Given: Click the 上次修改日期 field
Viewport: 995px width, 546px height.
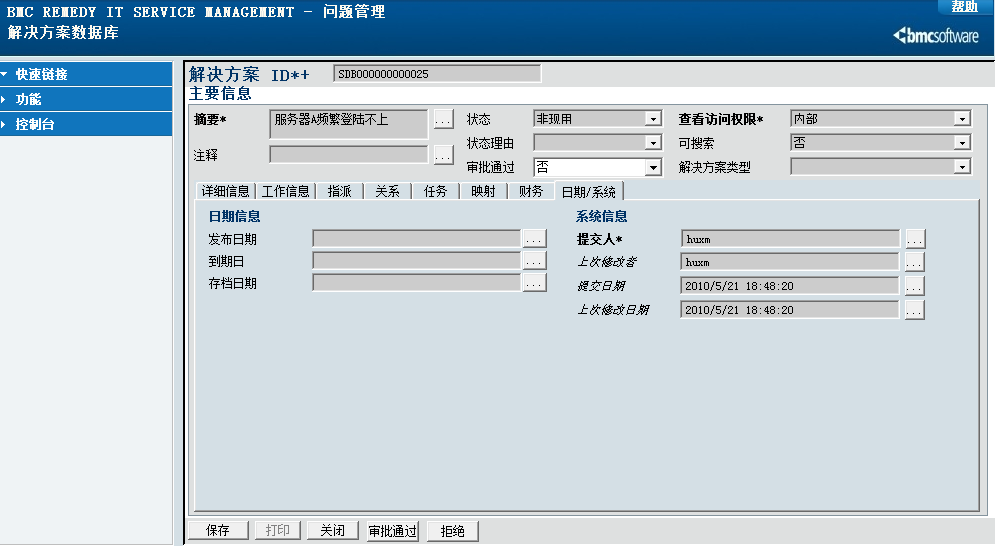Looking at the screenshot, I should click(x=790, y=310).
